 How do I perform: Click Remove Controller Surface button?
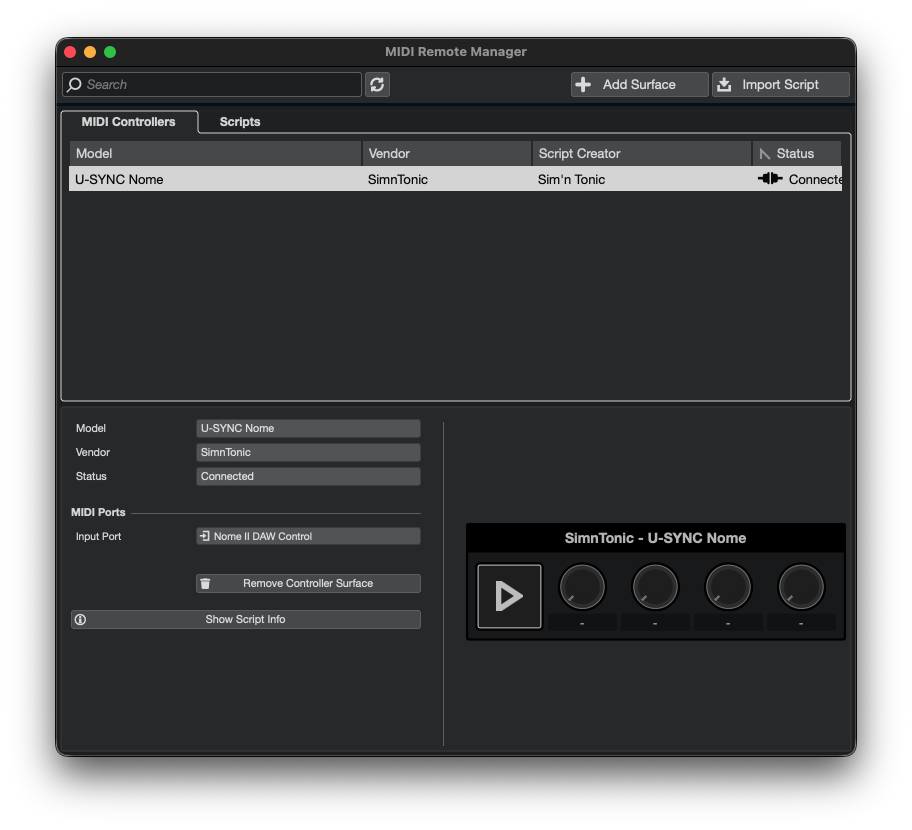click(x=308, y=583)
